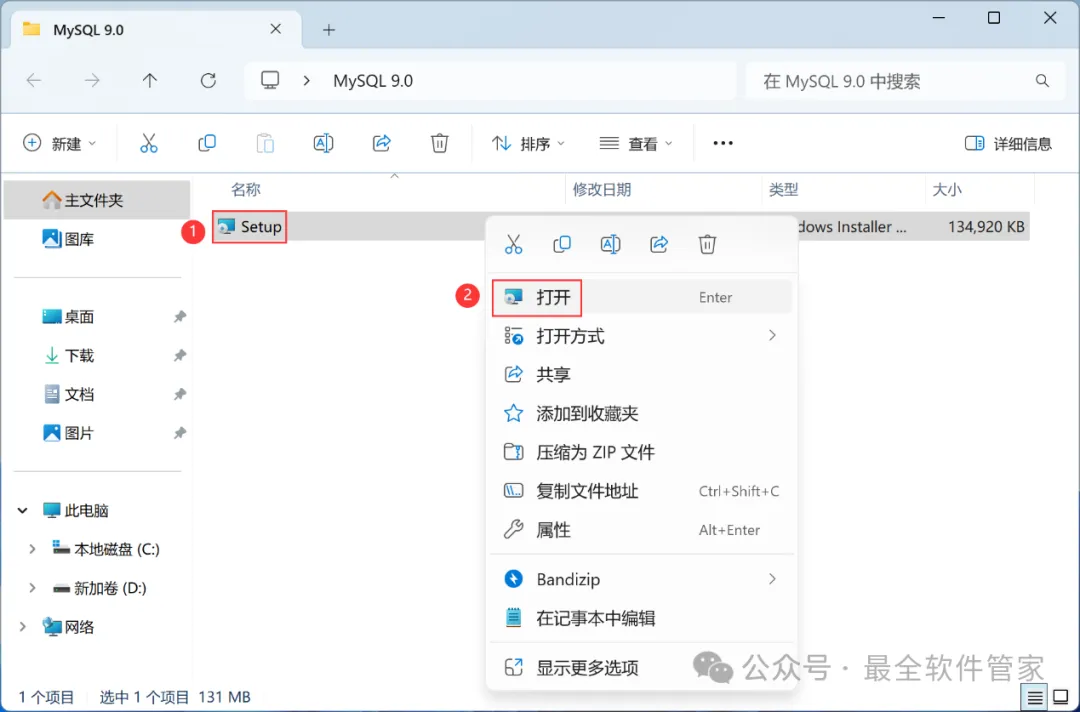Click the Copy icon in the toolbar
Image resolution: width=1080 pixels, height=712 pixels.
(207, 143)
